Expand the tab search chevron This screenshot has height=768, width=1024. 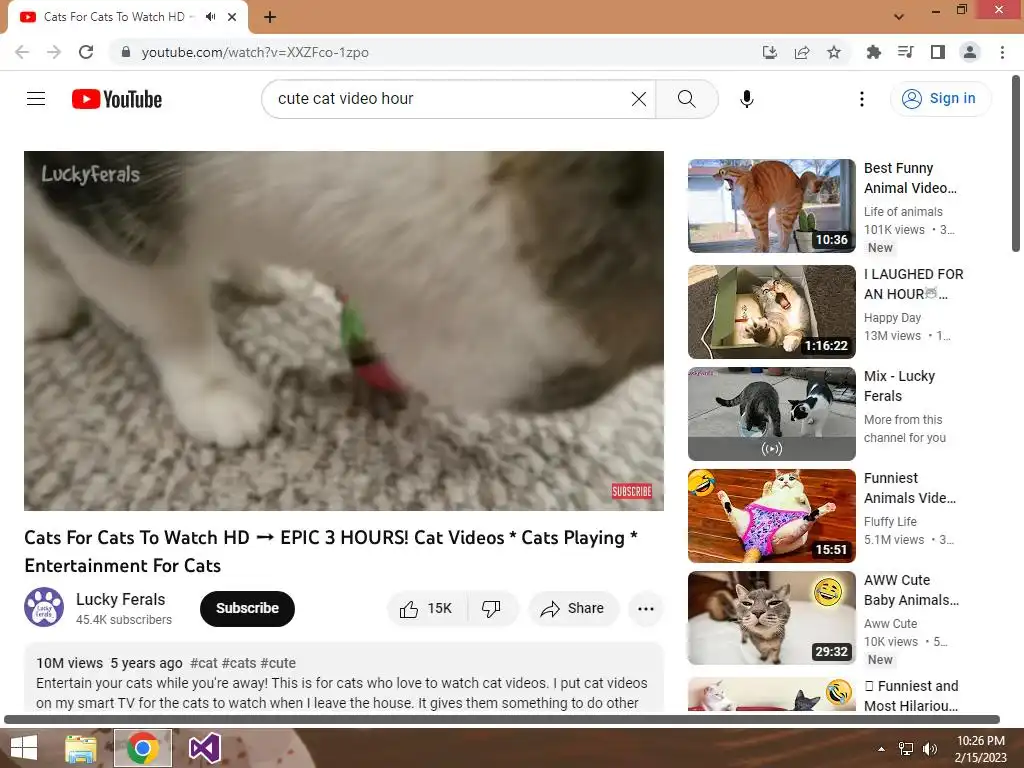click(899, 17)
